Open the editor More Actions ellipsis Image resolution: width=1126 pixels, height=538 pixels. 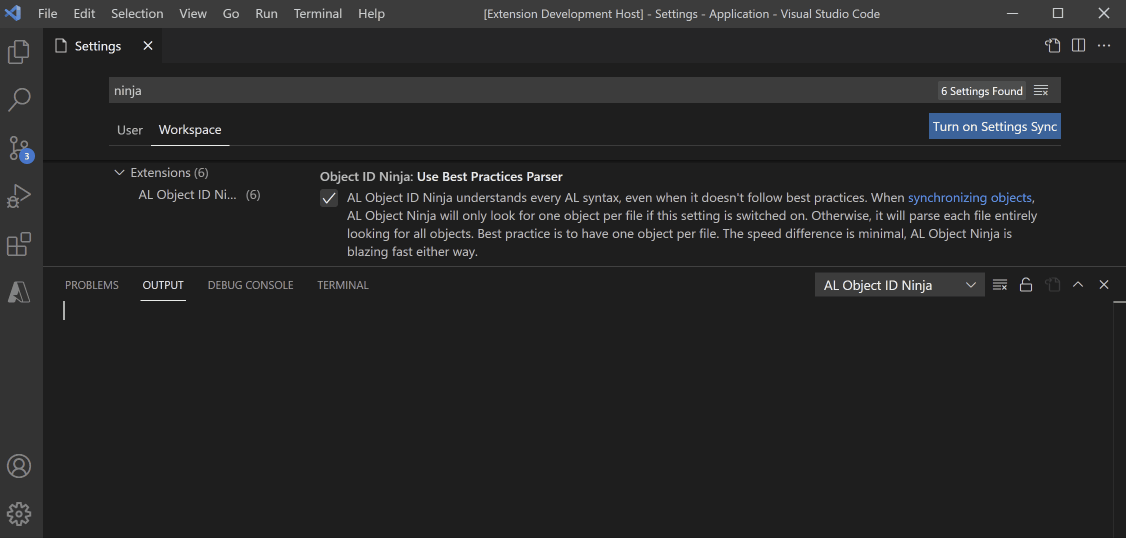[x=1104, y=46]
